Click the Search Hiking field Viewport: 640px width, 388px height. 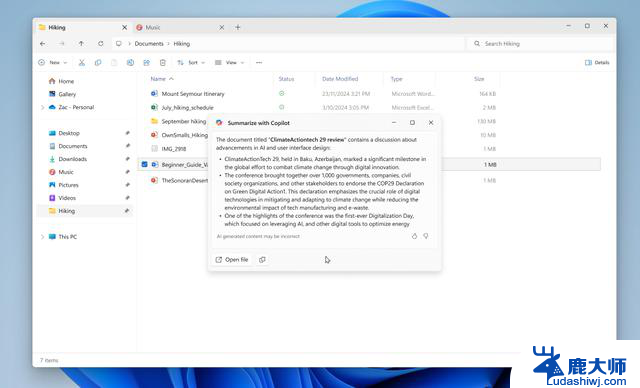541,44
